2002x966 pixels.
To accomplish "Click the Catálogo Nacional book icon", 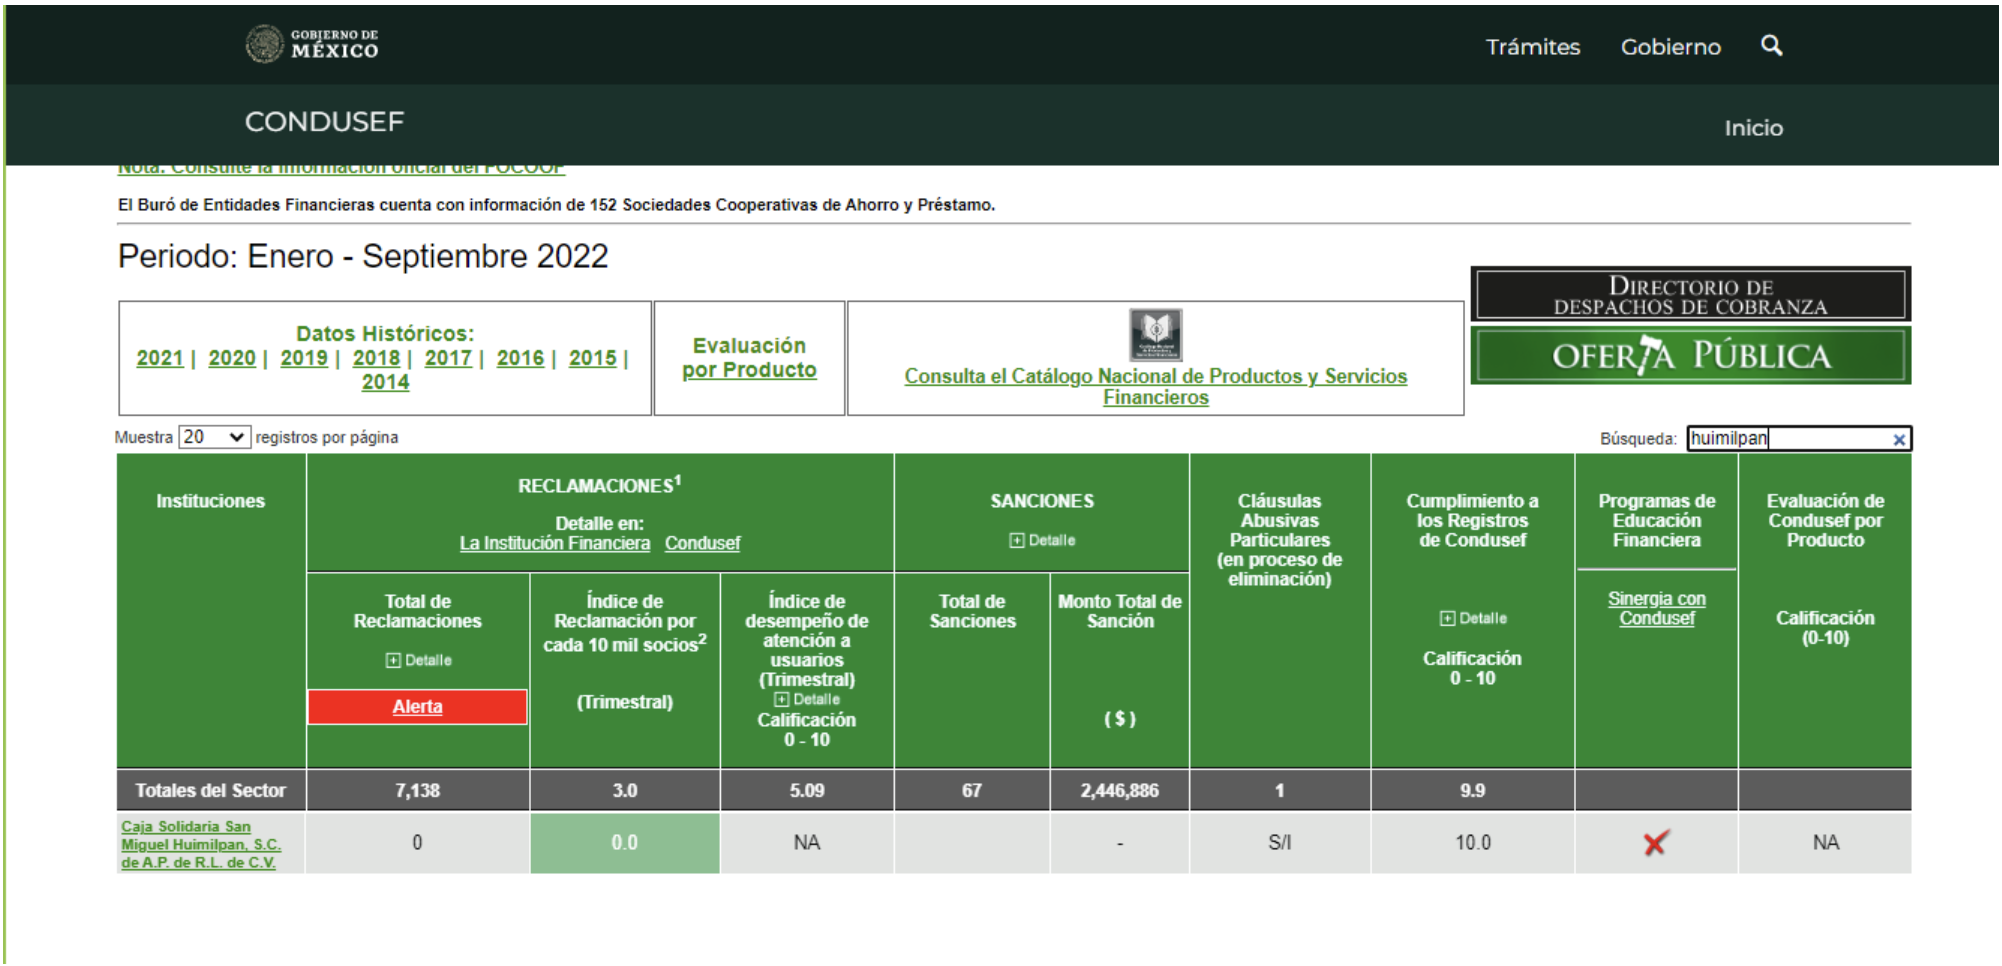I will 1155,334.
